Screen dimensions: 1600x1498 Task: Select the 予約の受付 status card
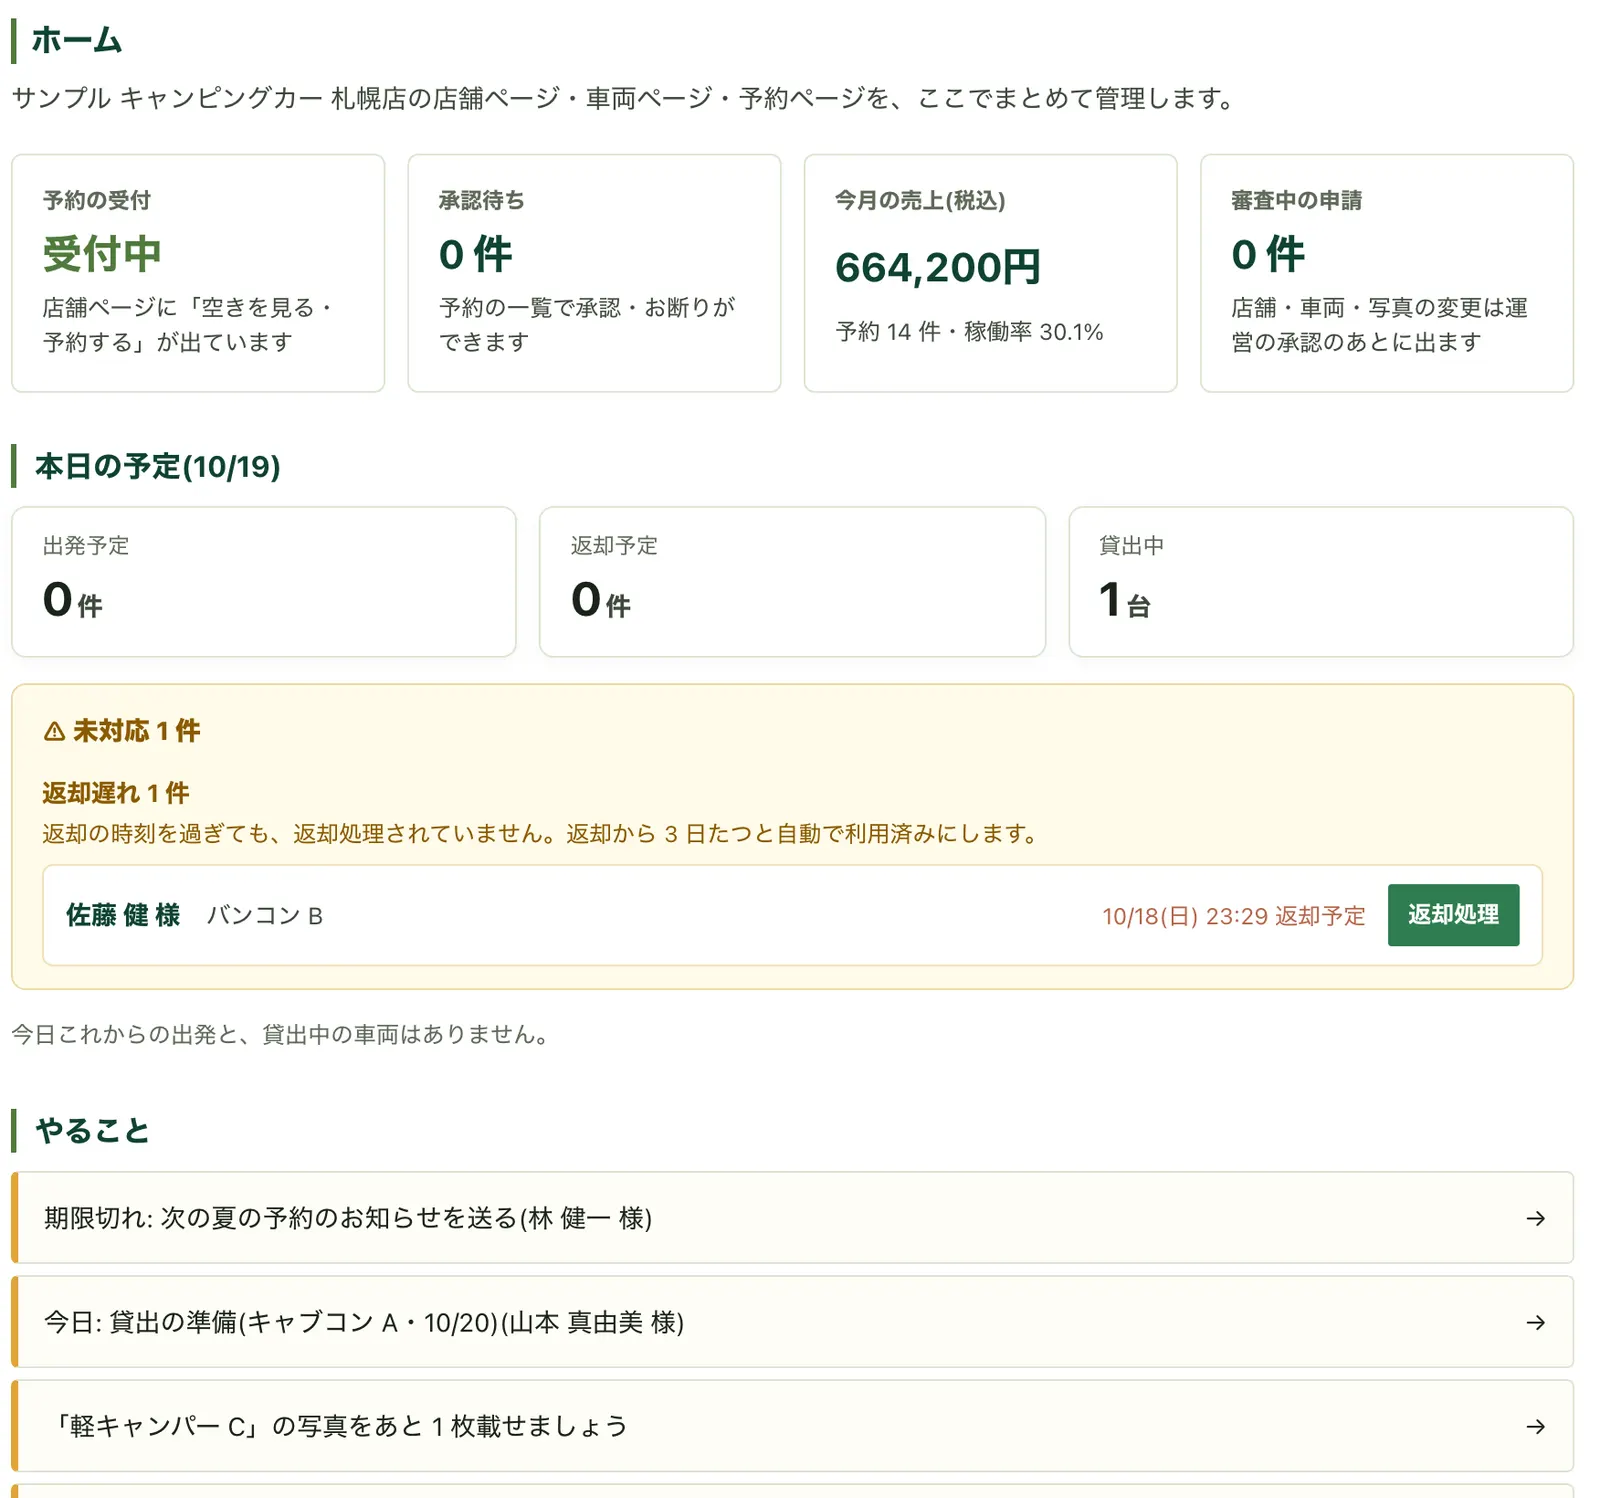198,273
